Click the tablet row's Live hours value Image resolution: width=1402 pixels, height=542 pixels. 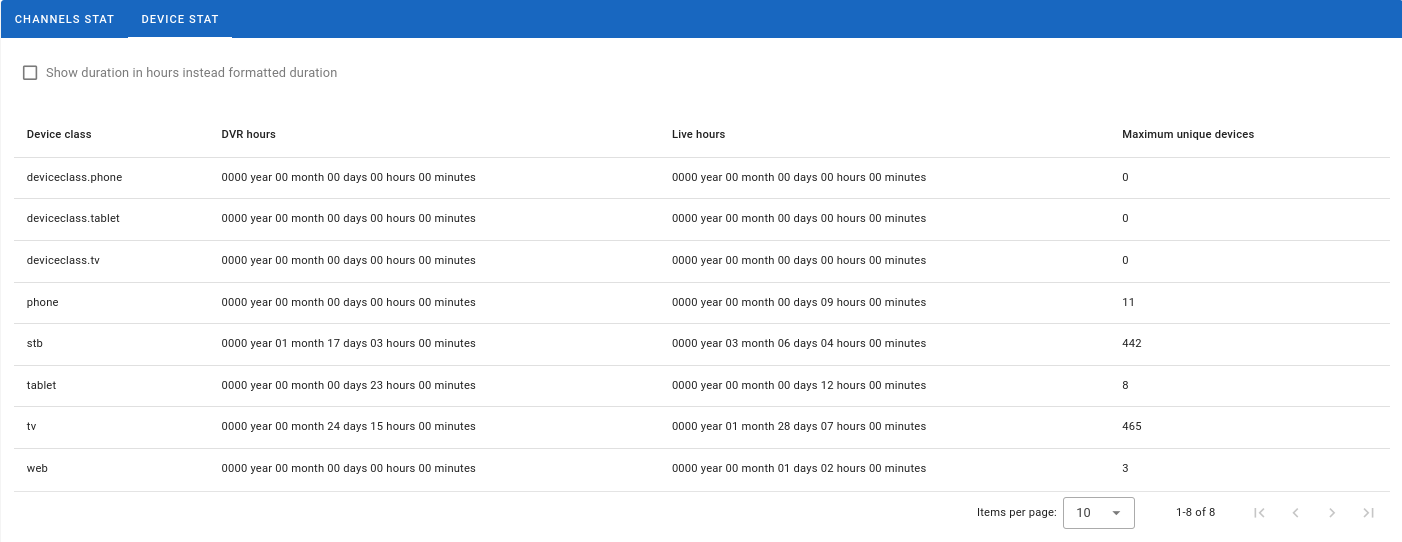[798, 385]
